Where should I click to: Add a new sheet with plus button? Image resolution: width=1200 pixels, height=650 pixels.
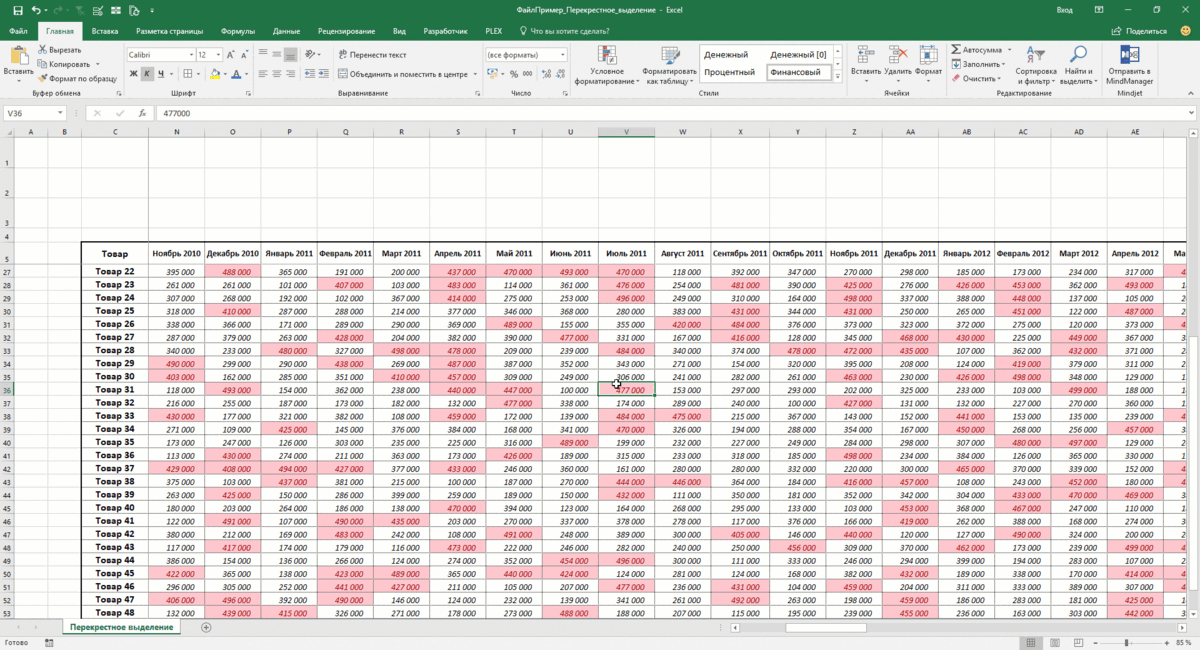click(206, 627)
